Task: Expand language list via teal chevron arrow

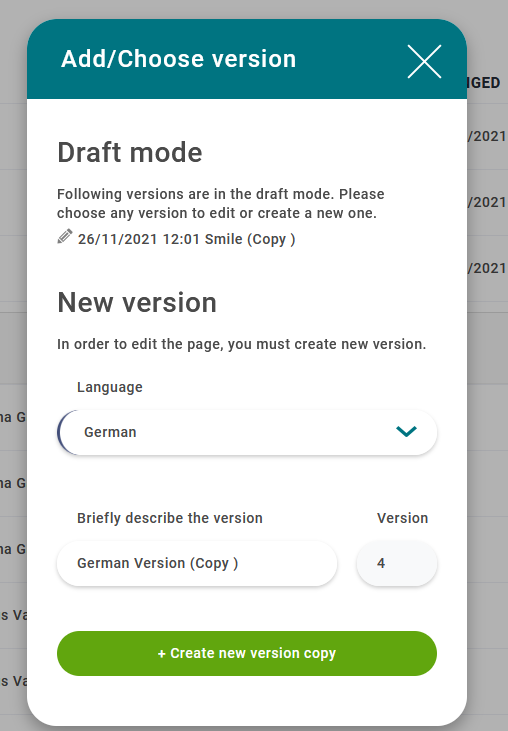Action: pos(406,432)
